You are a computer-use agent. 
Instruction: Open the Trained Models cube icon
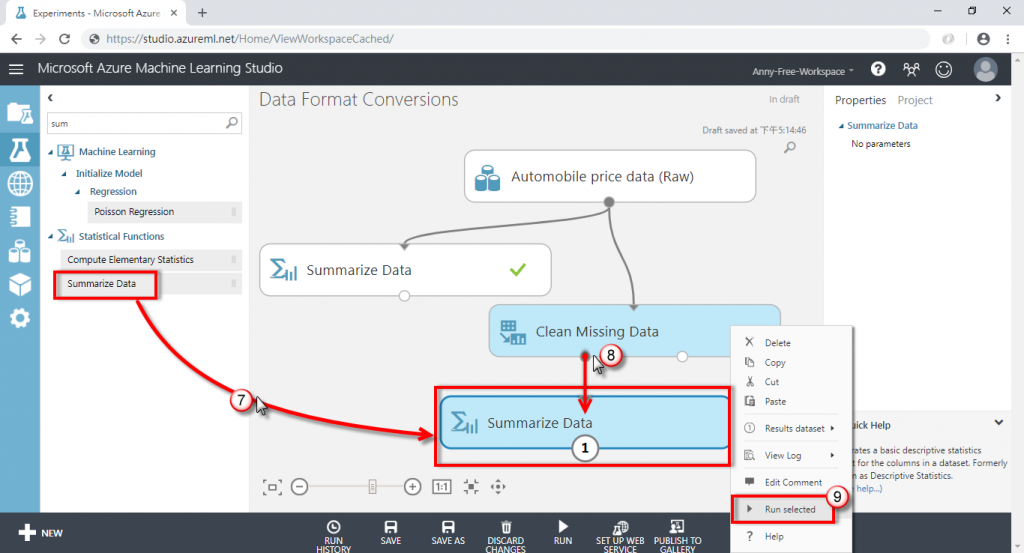point(20,285)
